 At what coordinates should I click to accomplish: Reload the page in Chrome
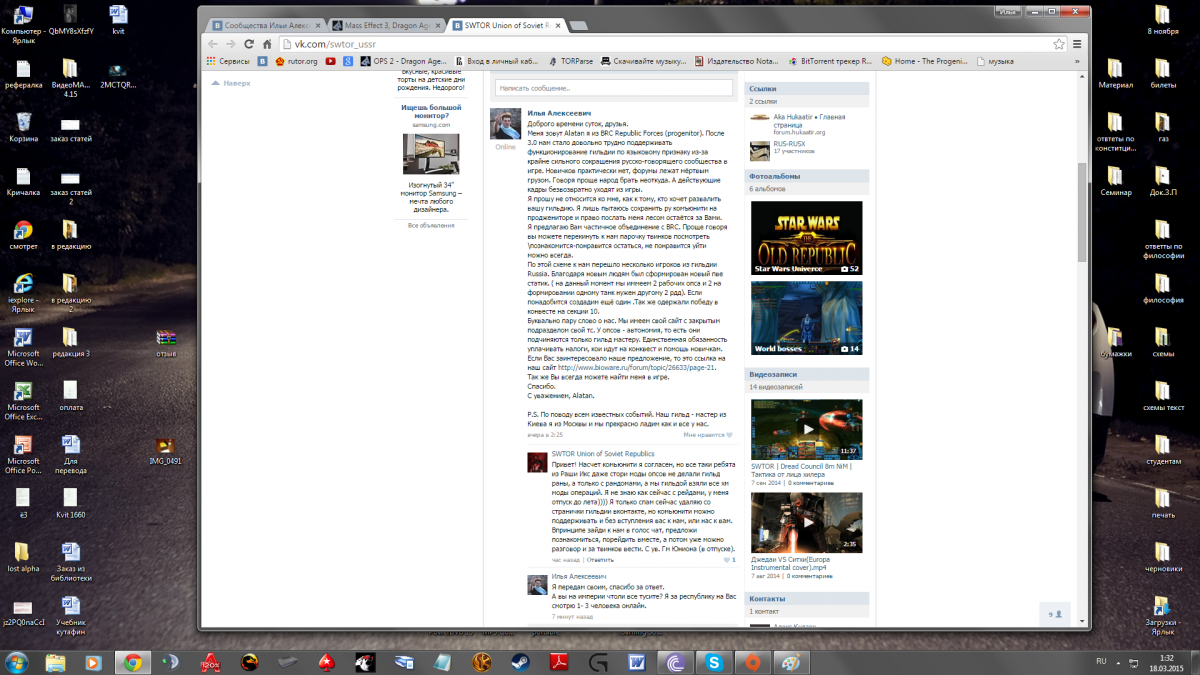click(250, 44)
